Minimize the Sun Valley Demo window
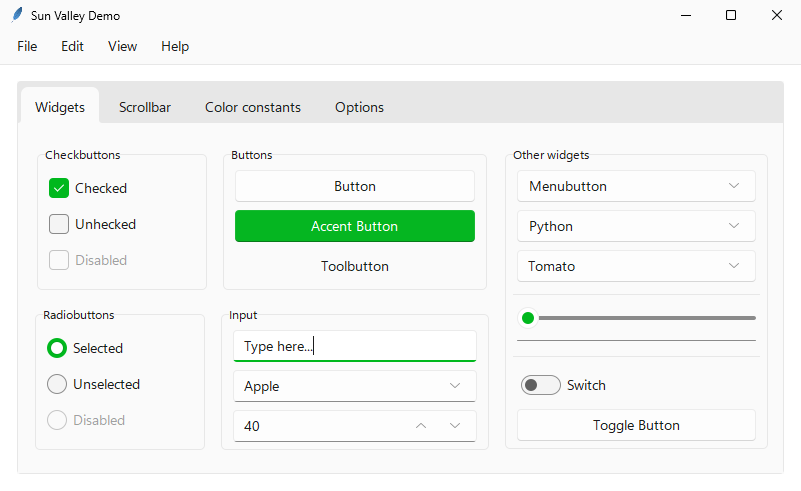 (686, 15)
